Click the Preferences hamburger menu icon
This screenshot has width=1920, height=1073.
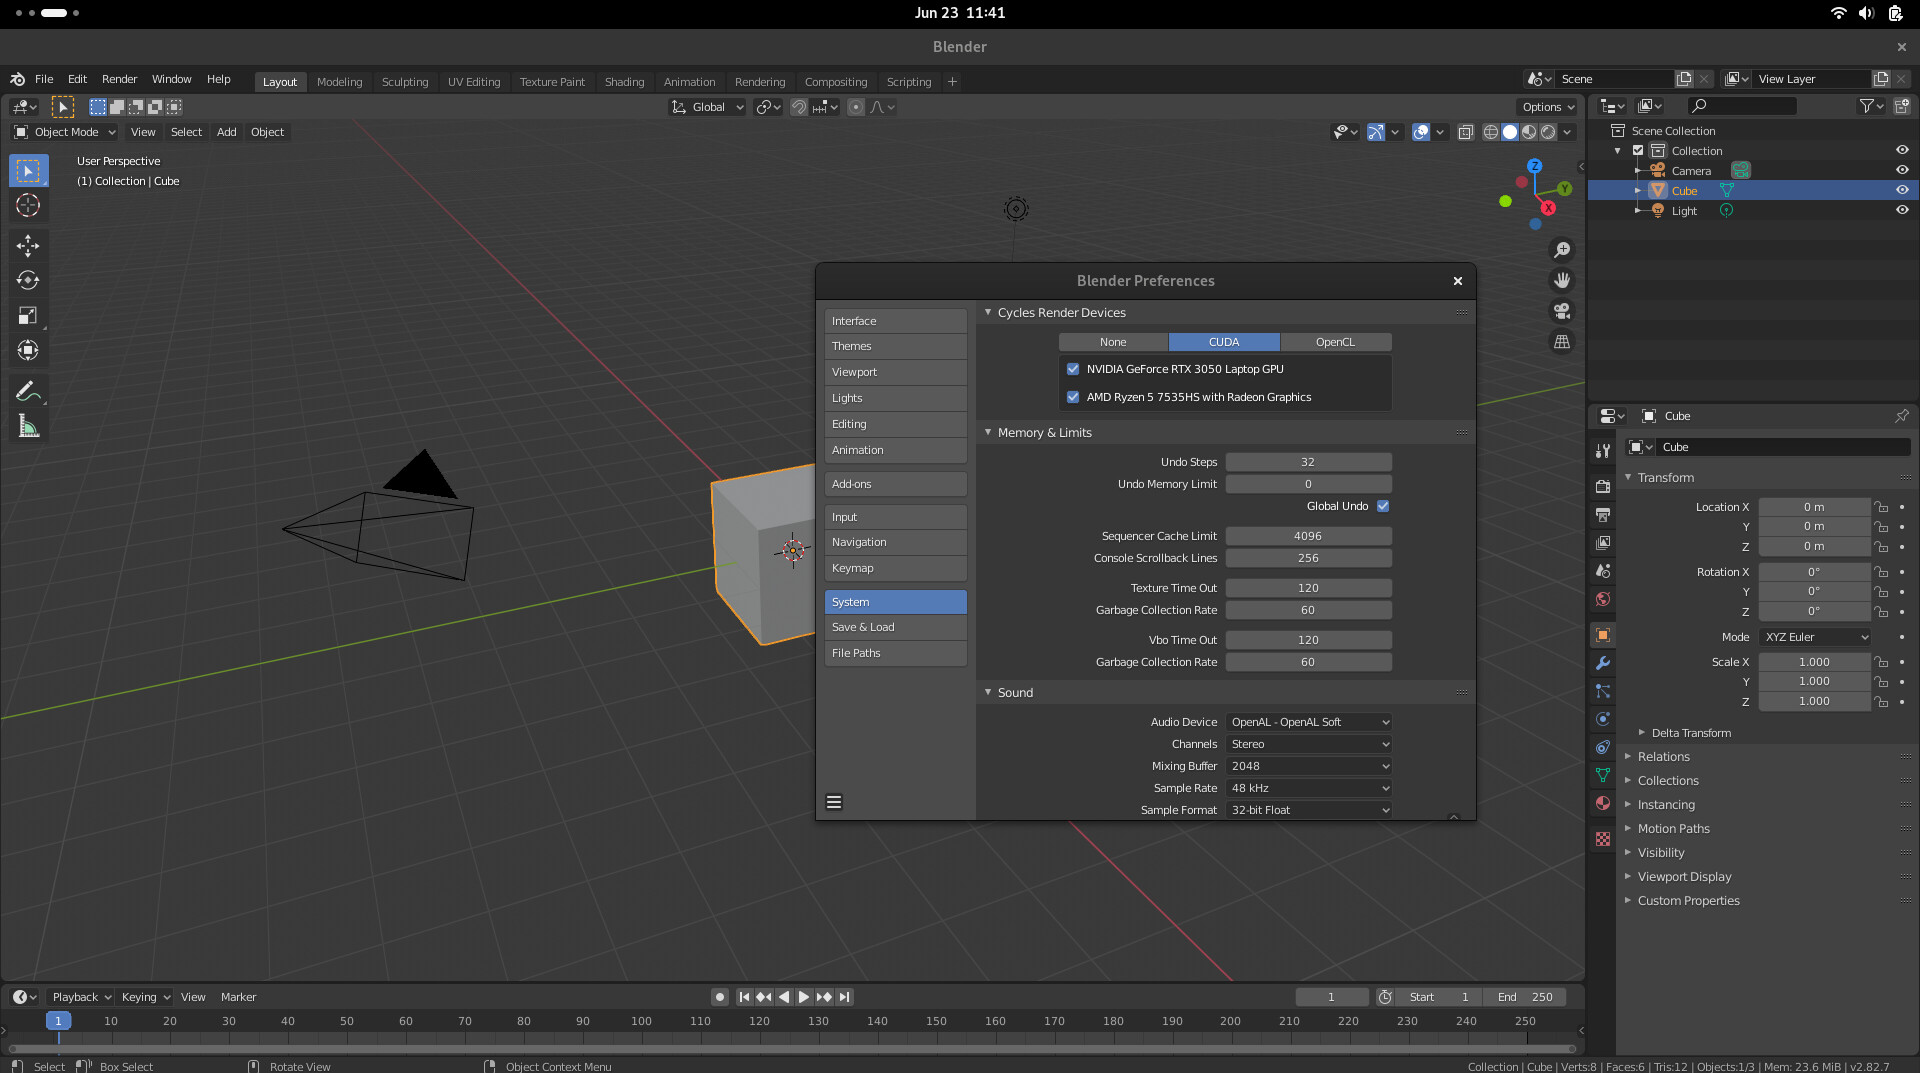(834, 802)
